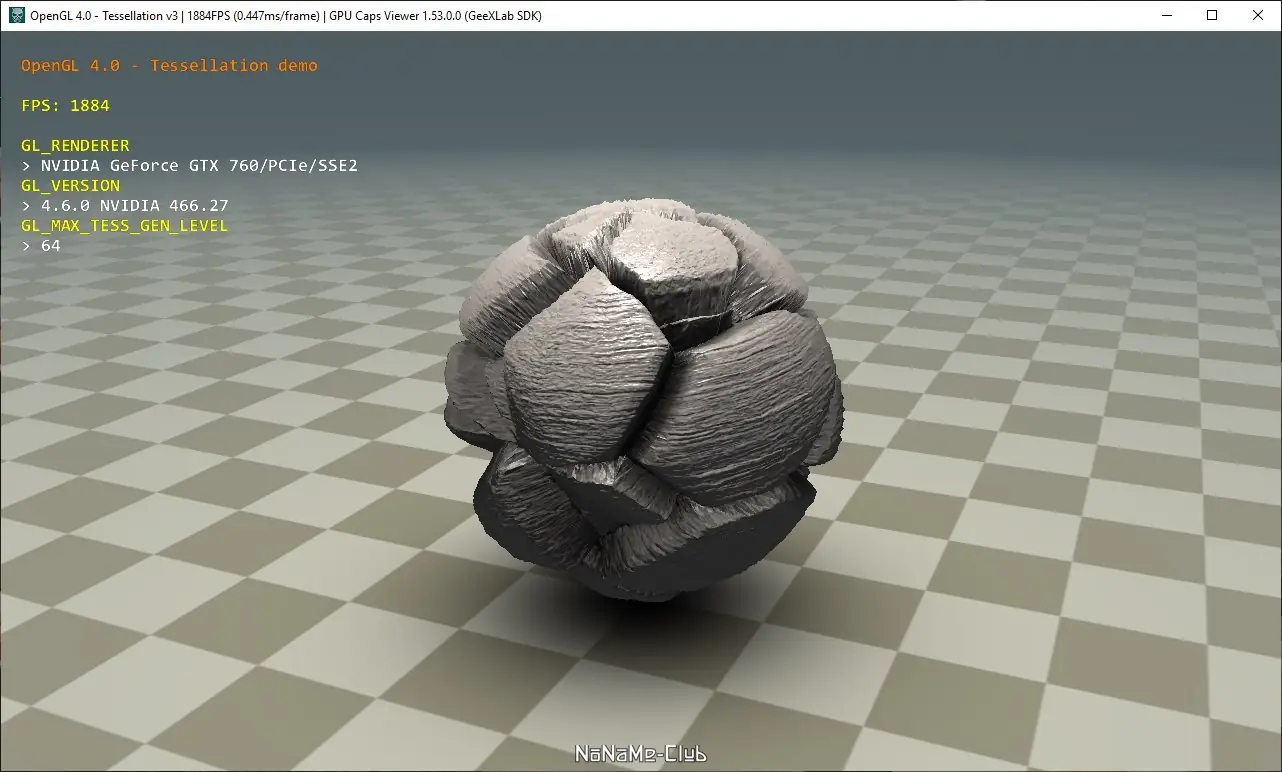Click the 'OpenGL 4.0 - Tessellation demo' heading
Image resolution: width=1282 pixels, height=772 pixels.
pos(169,66)
